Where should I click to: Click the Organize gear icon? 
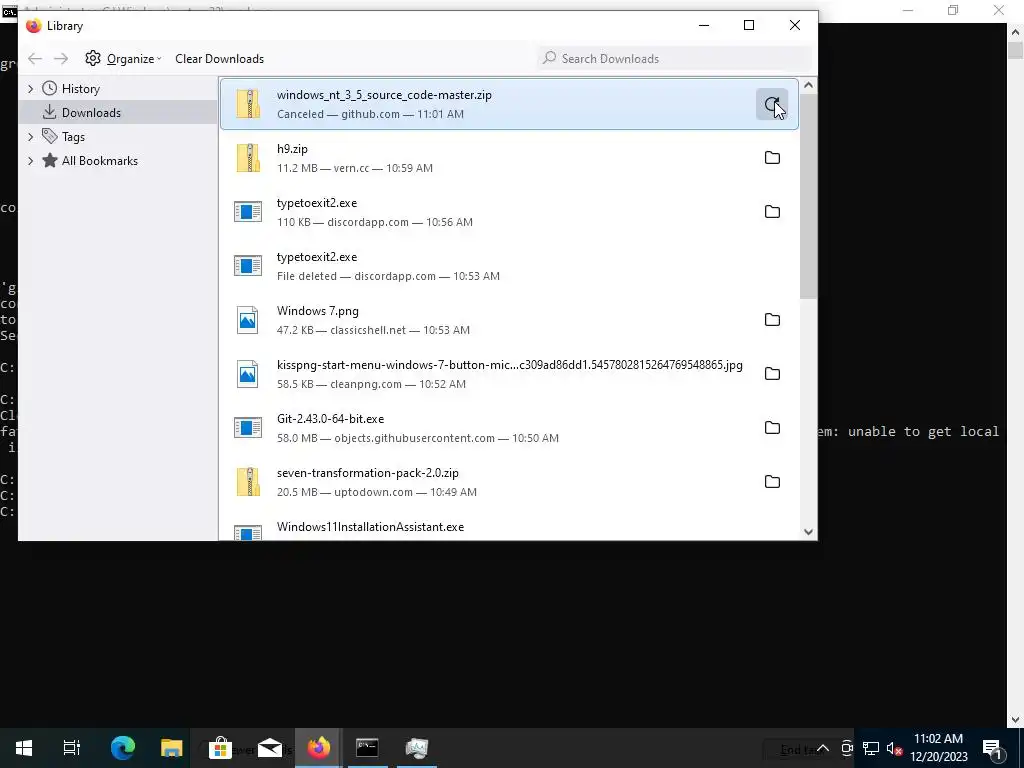point(93,58)
